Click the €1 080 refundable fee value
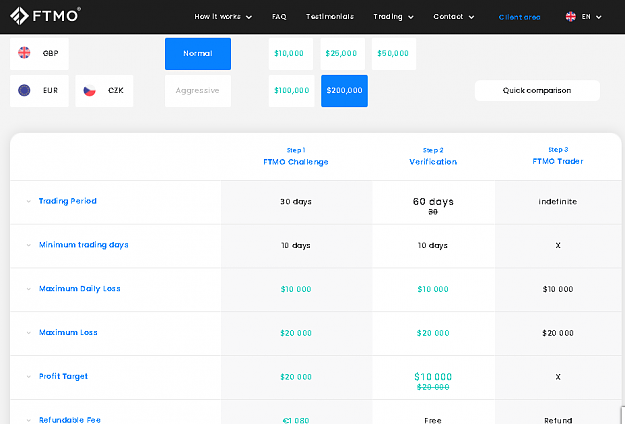 tap(296, 420)
